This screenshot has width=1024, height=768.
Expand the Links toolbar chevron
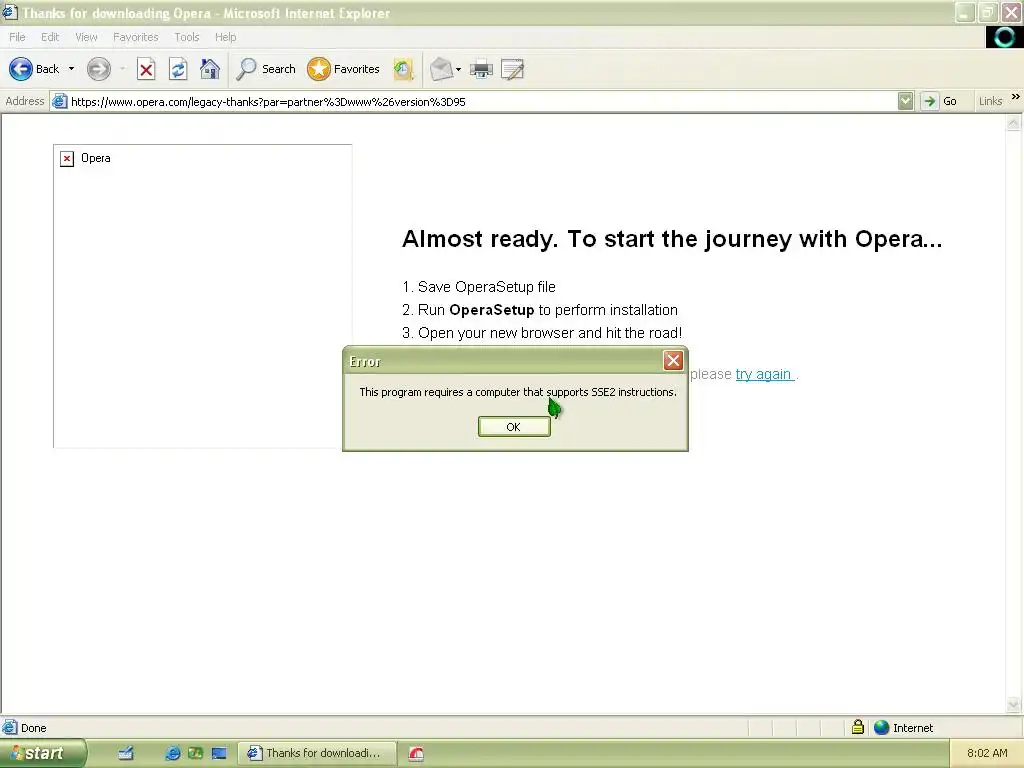[1016, 97]
